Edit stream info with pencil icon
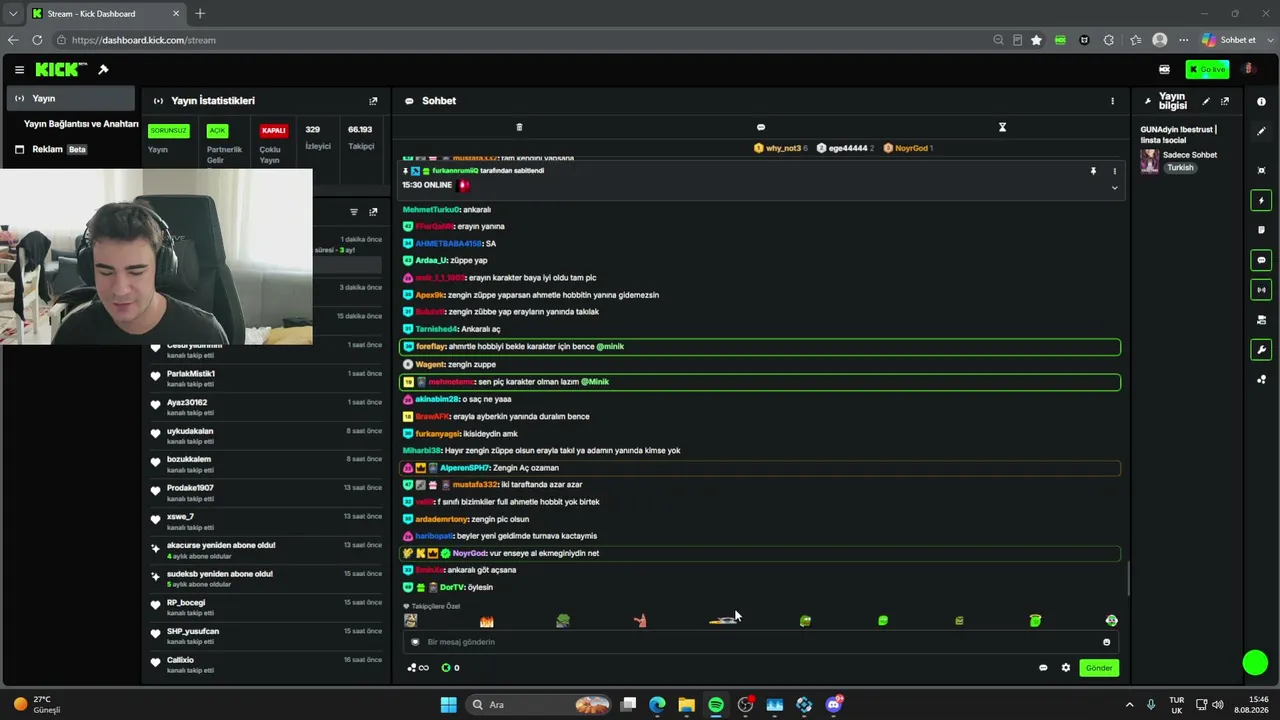This screenshot has width=1280, height=720. click(x=1205, y=101)
